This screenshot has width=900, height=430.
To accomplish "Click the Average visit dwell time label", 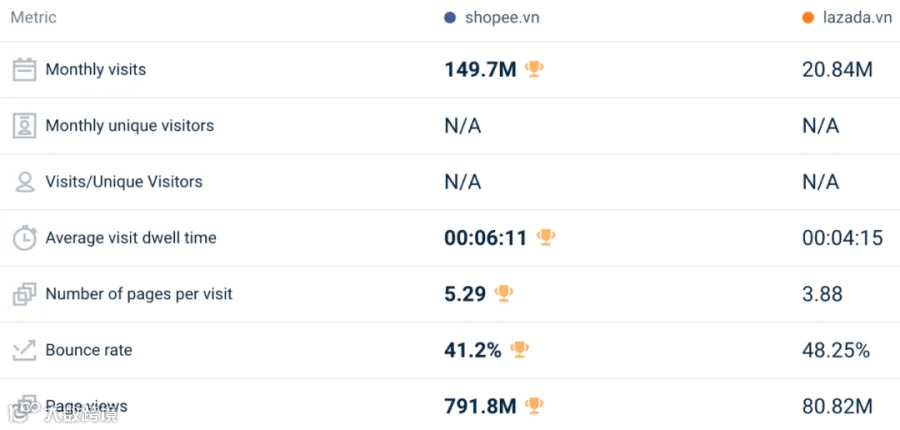I will pos(131,238).
